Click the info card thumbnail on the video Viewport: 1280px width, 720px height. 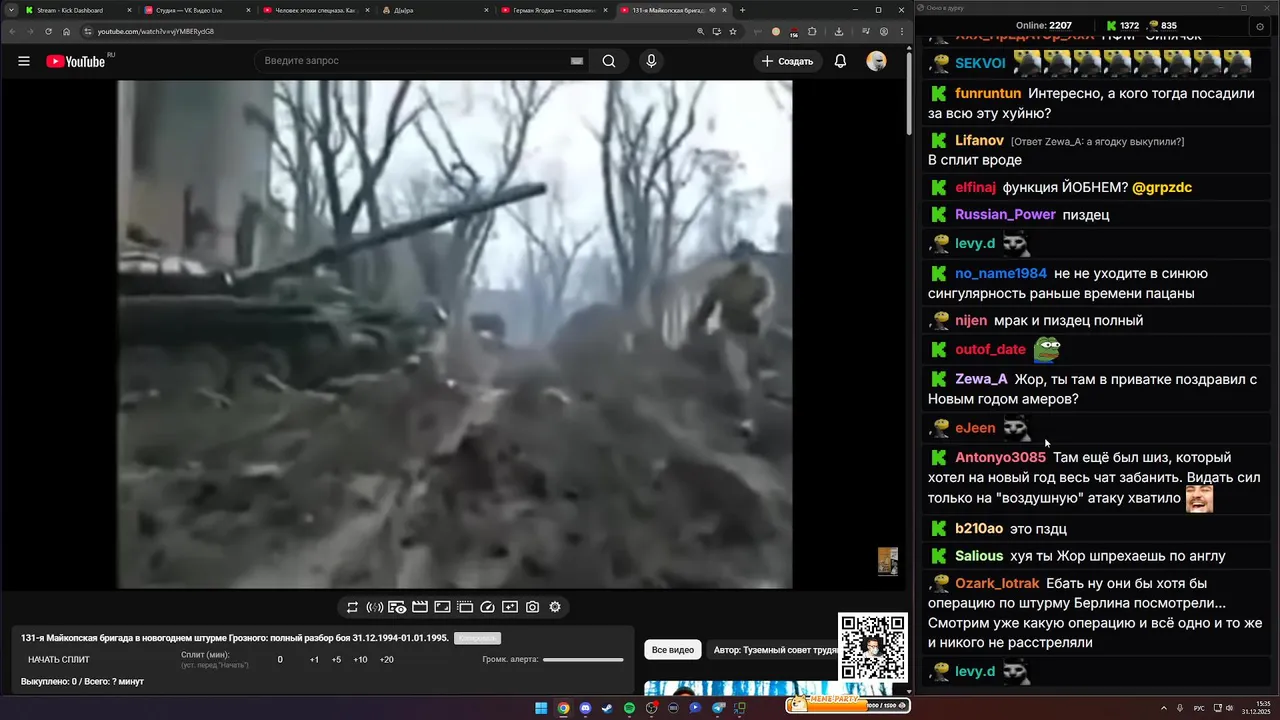point(887,561)
